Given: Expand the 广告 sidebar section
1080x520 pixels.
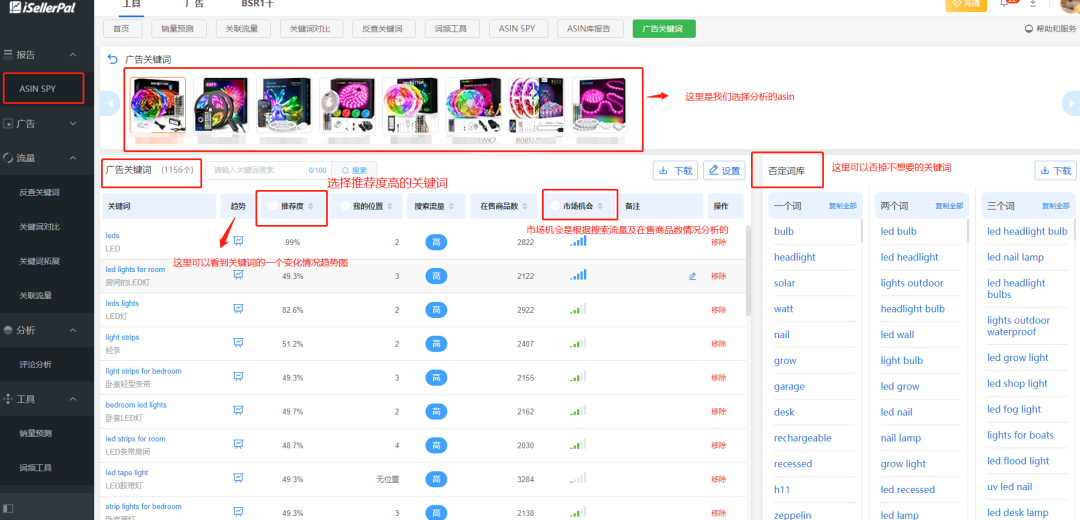Looking at the screenshot, I should [74, 123].
